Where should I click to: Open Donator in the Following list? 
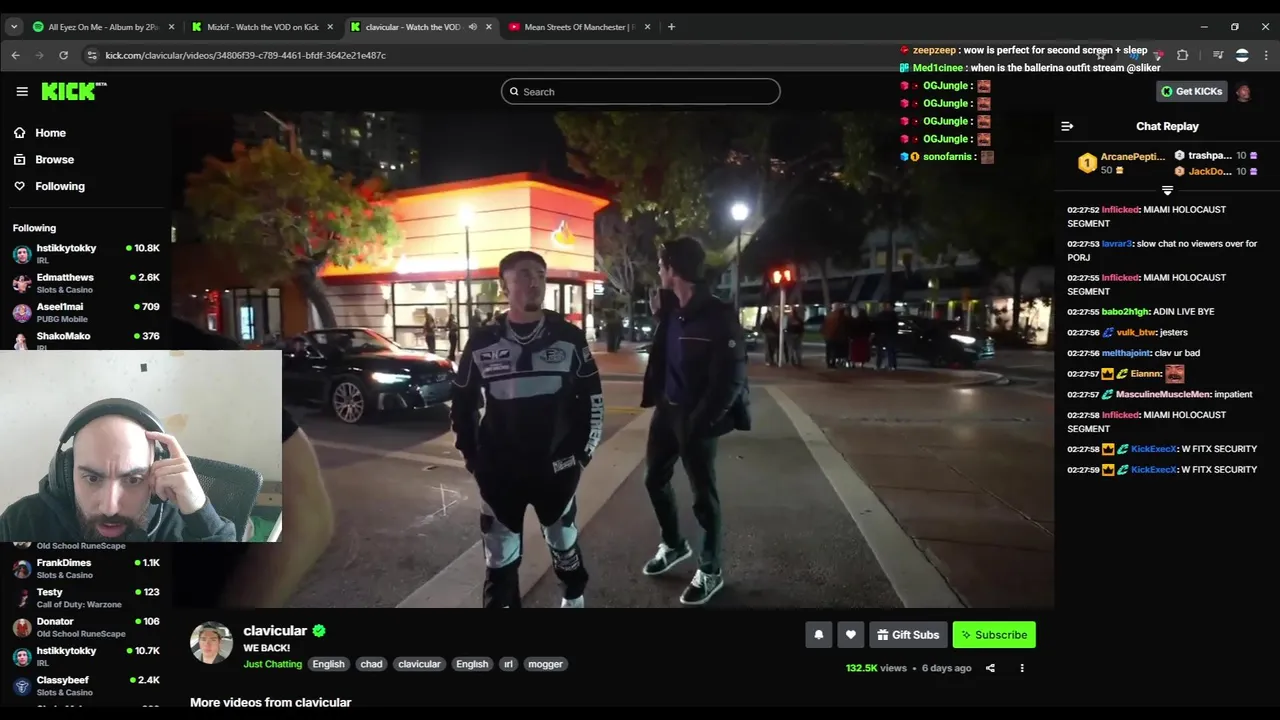pos(85,627)
